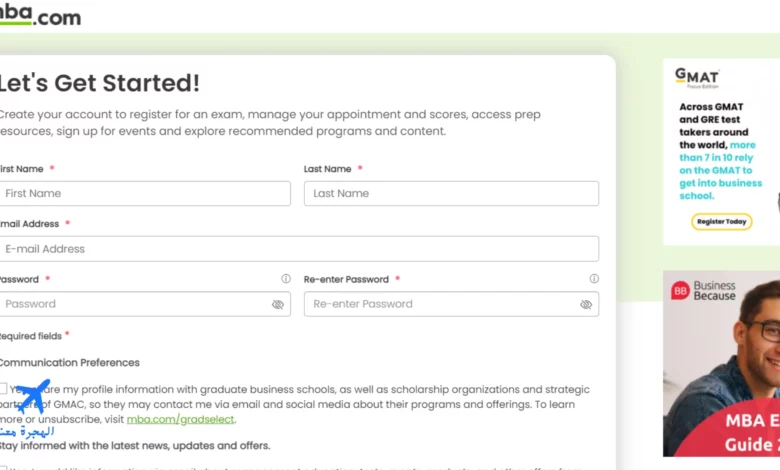Show password using the Password eye icon
This screenshot has height=470, width=780.
pyautogui.click(x=278, y=304)
